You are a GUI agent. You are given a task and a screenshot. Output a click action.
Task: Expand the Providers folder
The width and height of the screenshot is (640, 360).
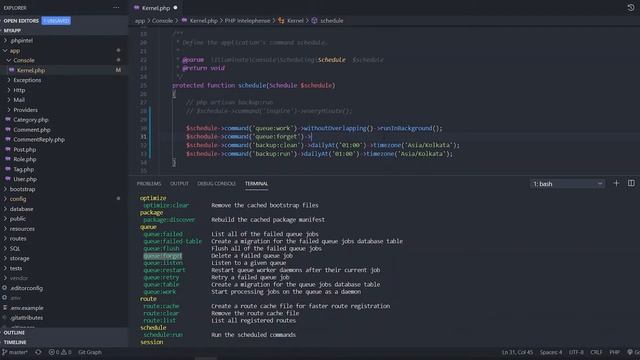(x=9, y=110)
